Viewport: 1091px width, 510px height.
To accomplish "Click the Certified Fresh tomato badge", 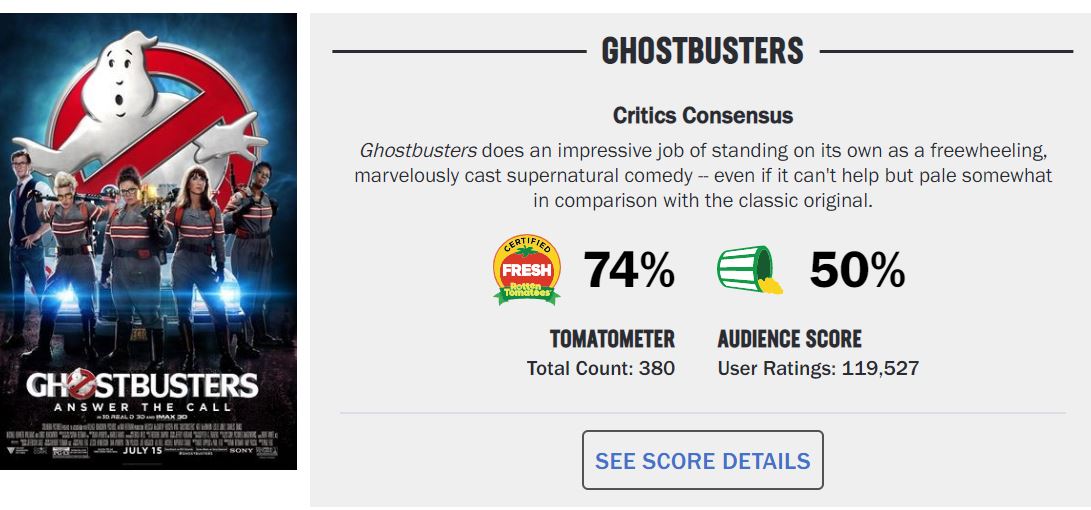I will tap(527, 270).
